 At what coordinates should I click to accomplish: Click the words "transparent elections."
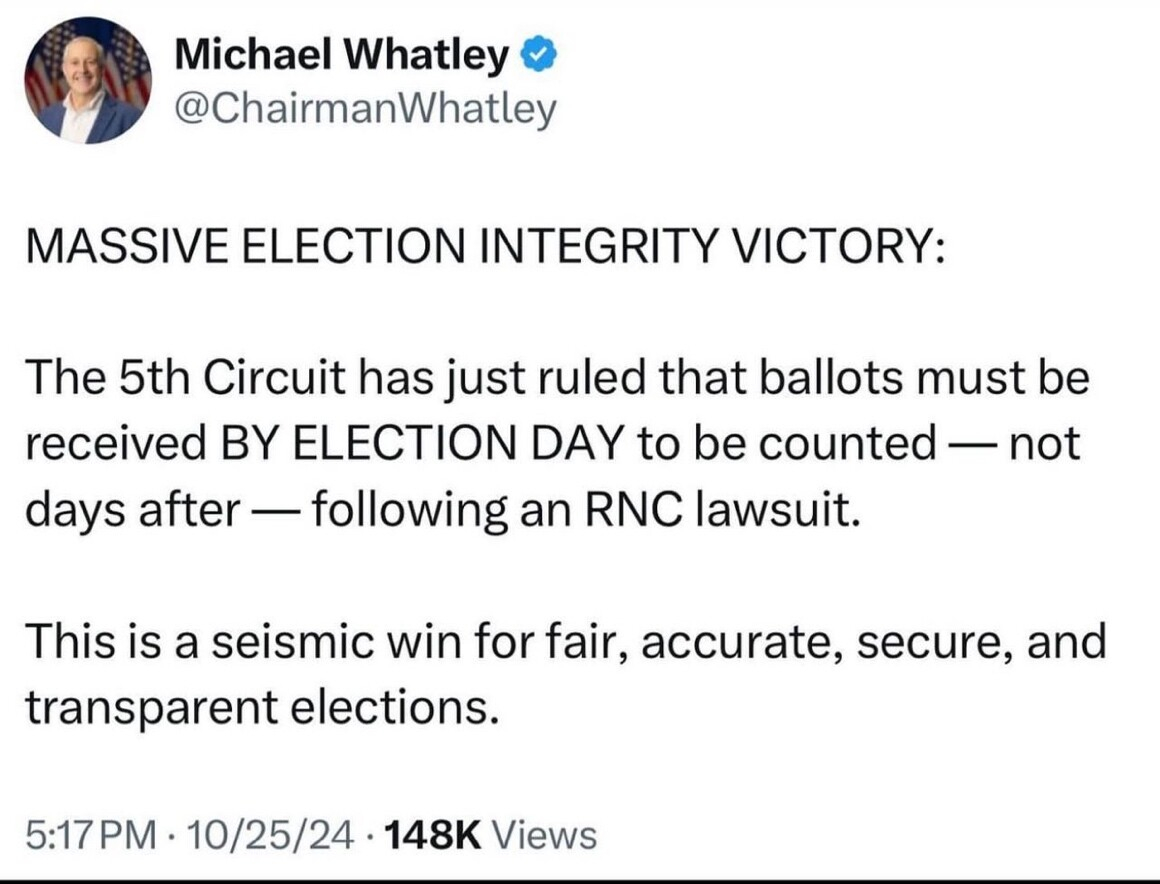tap(260, 706)
